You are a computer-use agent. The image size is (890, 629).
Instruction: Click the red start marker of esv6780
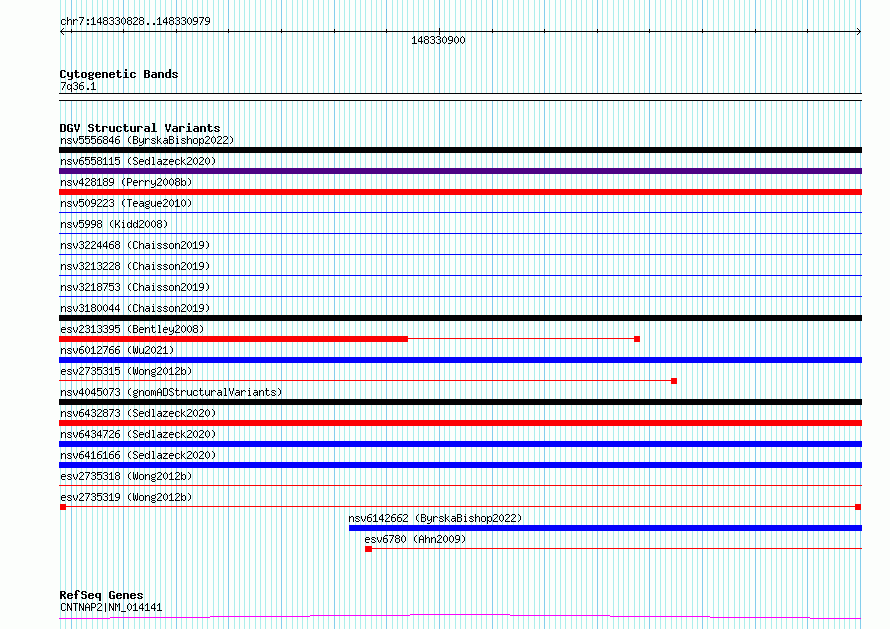pos(368,549)
